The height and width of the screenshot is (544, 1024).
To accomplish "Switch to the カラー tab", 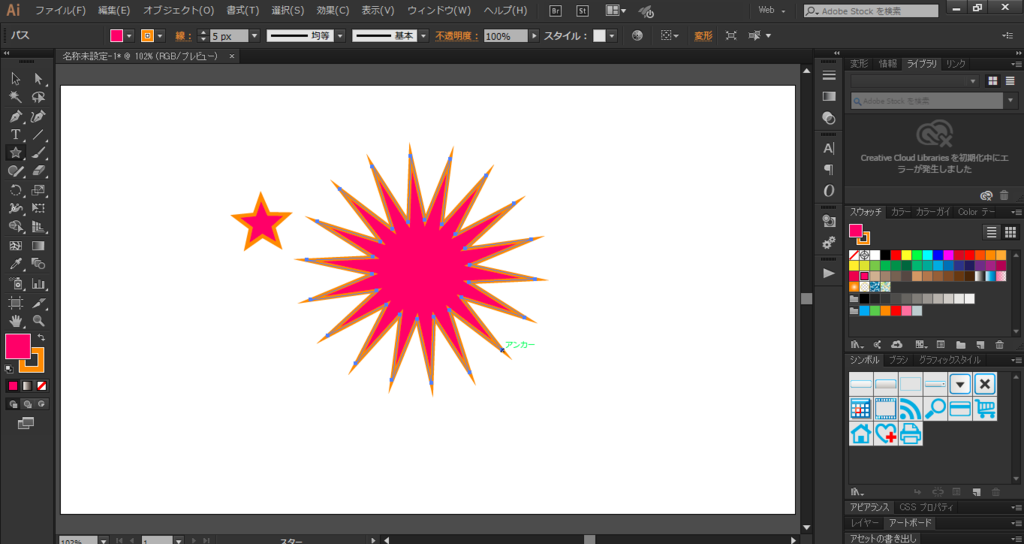I will (x=901, y=212).
